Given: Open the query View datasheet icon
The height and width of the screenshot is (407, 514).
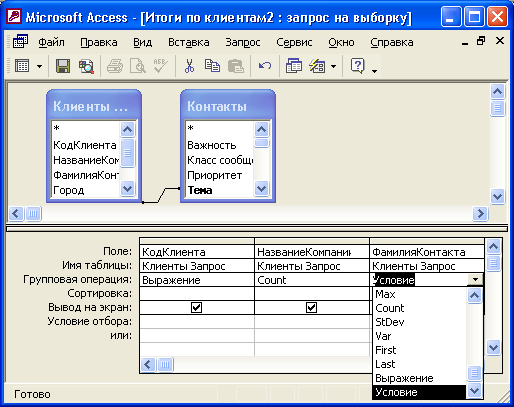Looking at the screenshot, I should click(x=22, y=66).
